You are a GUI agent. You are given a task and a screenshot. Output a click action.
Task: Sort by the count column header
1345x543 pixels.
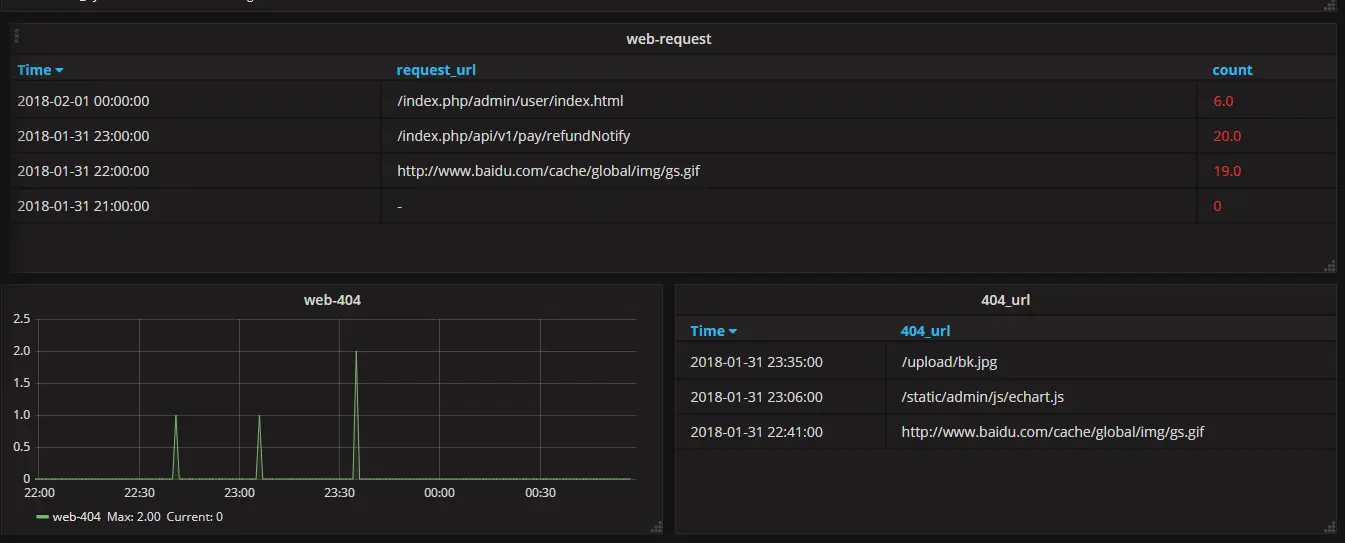(x=1232, y=70)
